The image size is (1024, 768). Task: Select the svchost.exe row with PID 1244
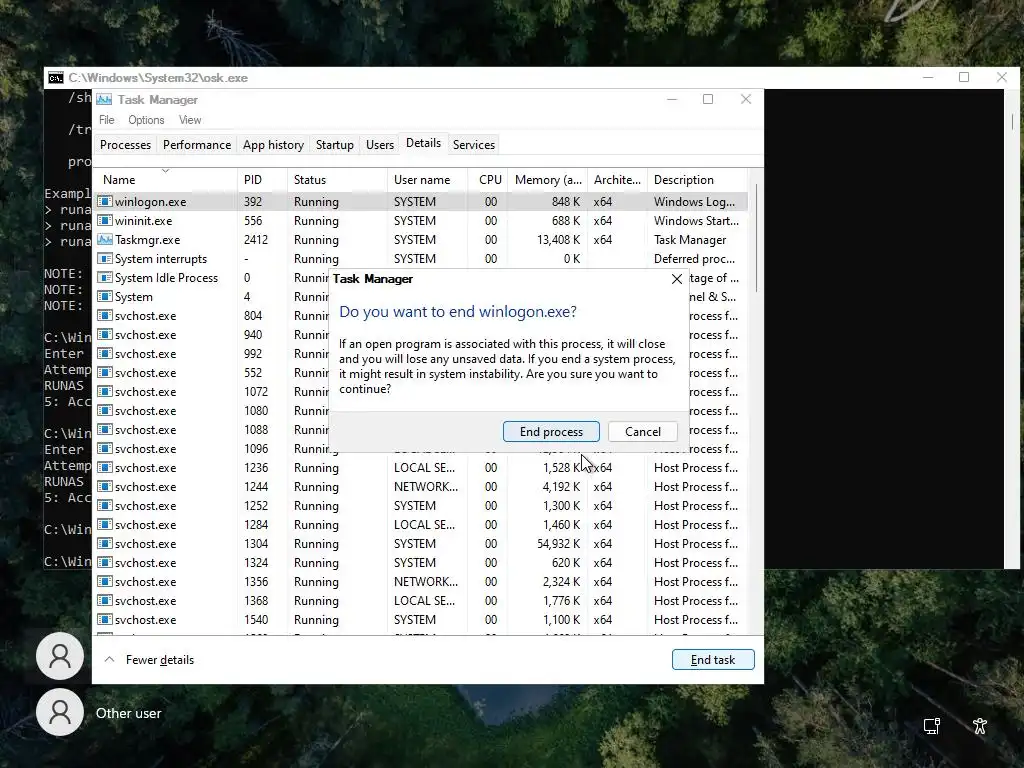click(x=420, y=487)
